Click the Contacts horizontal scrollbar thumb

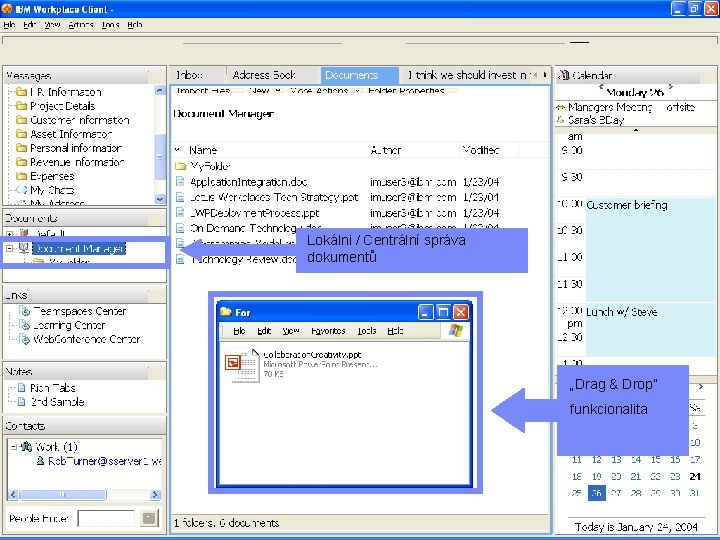pos(63,495)
